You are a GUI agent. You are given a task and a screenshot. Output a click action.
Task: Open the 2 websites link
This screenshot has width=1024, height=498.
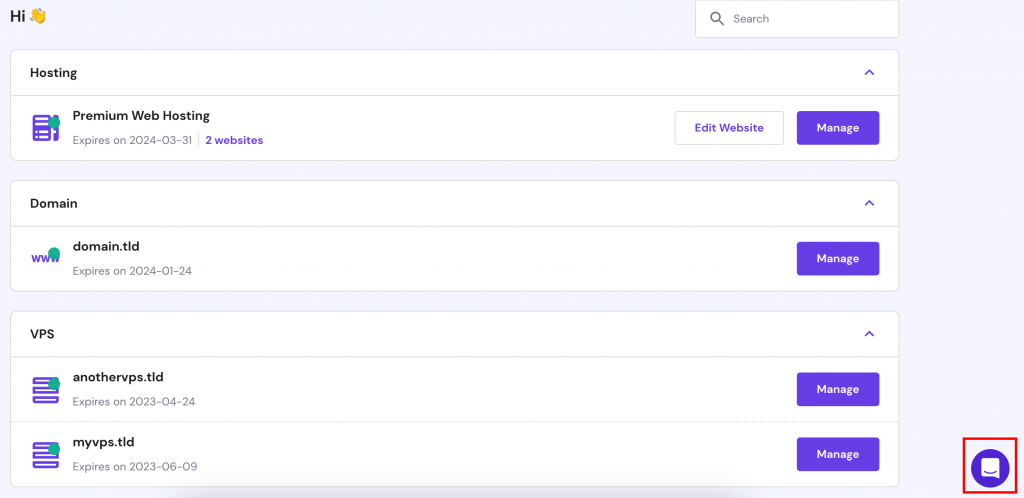tap(234, 141)
